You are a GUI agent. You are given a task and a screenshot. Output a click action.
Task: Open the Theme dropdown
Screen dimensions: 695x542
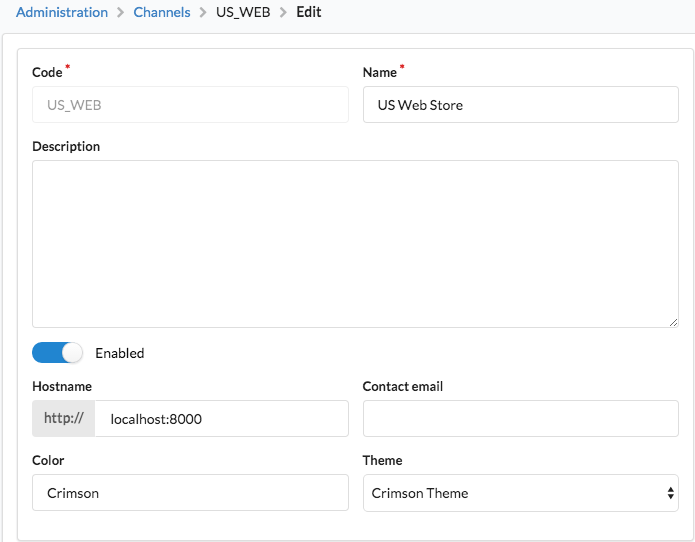pyautogui.click(x=520, y=493)
